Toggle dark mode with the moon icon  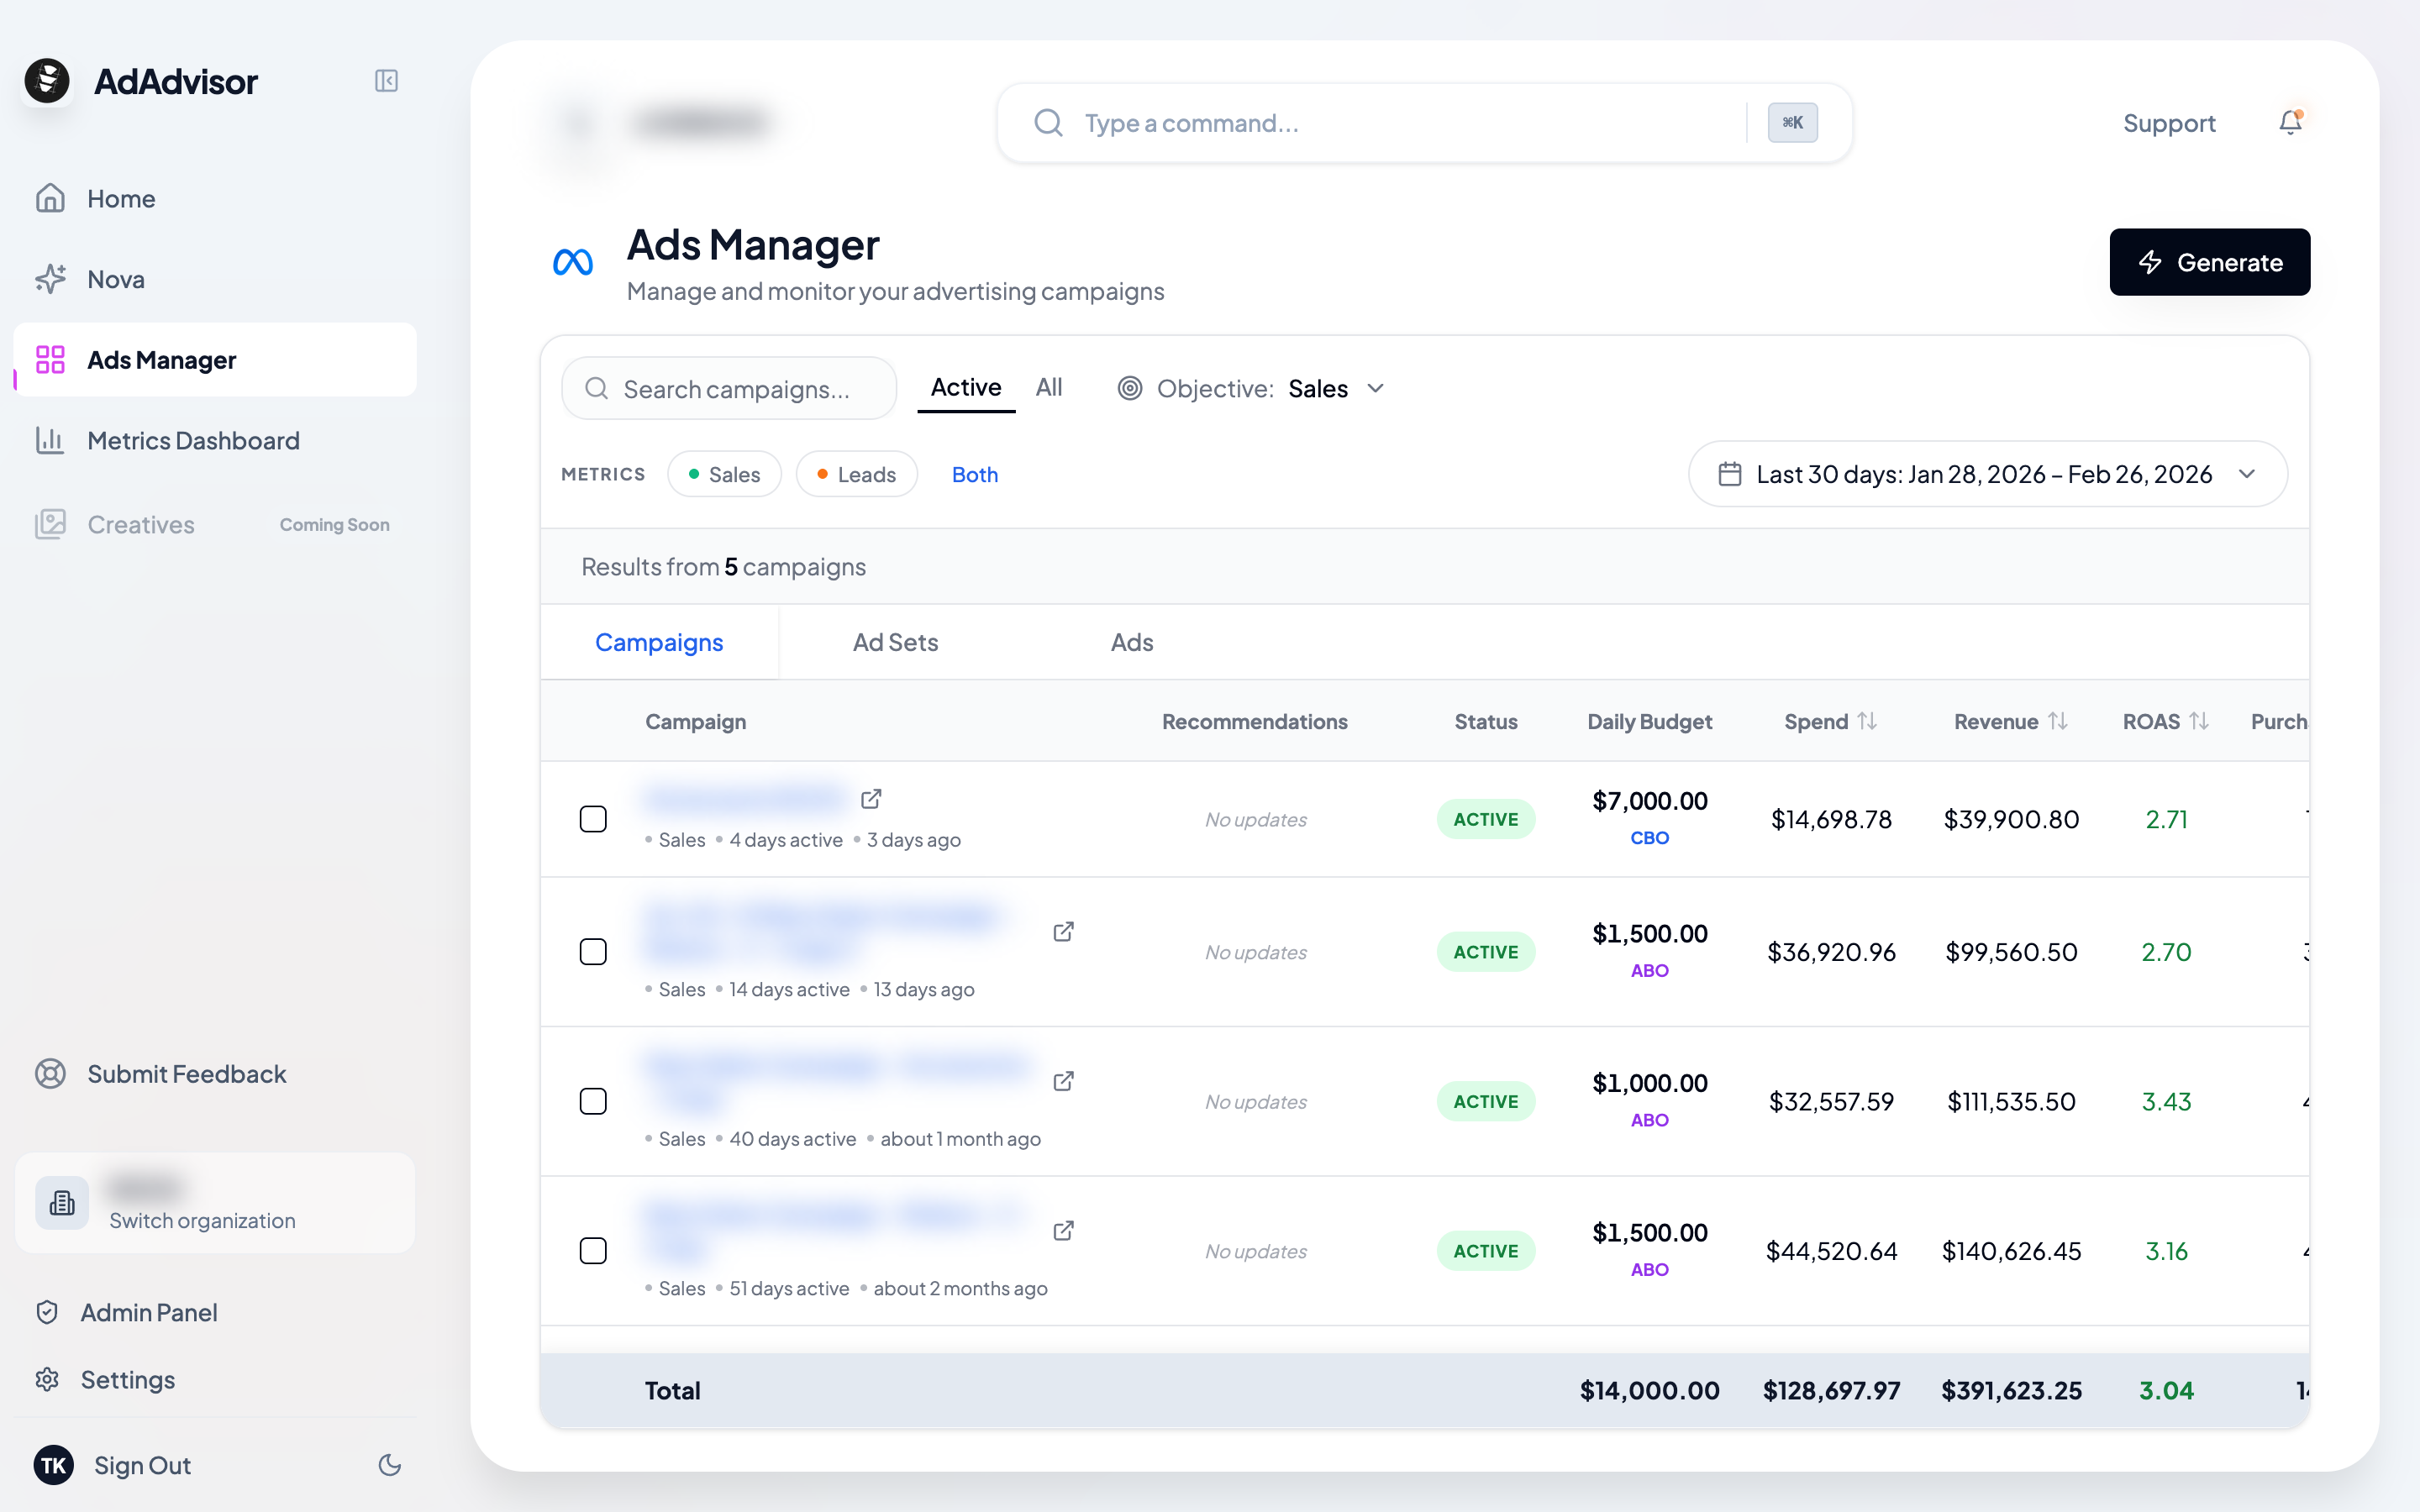coord(390,1465)
